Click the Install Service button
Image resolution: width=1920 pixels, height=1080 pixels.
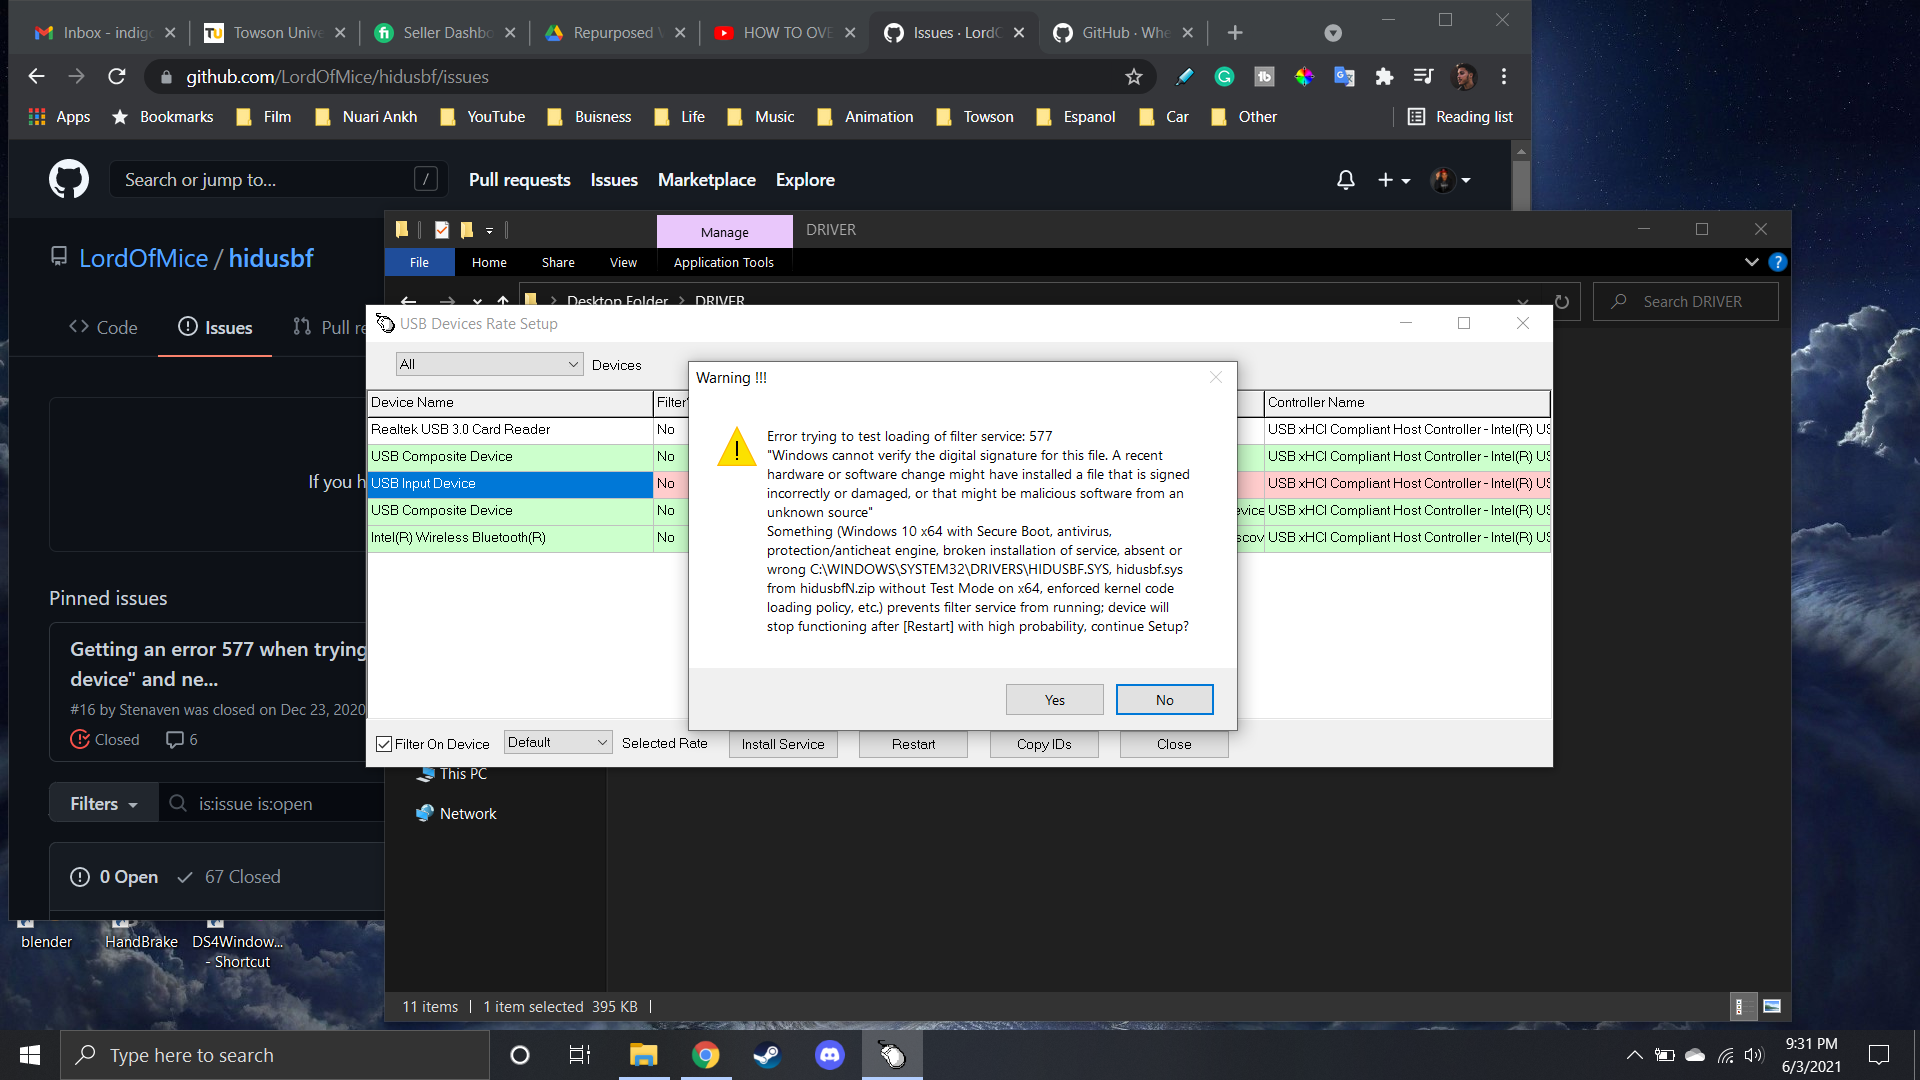(783, 744)
